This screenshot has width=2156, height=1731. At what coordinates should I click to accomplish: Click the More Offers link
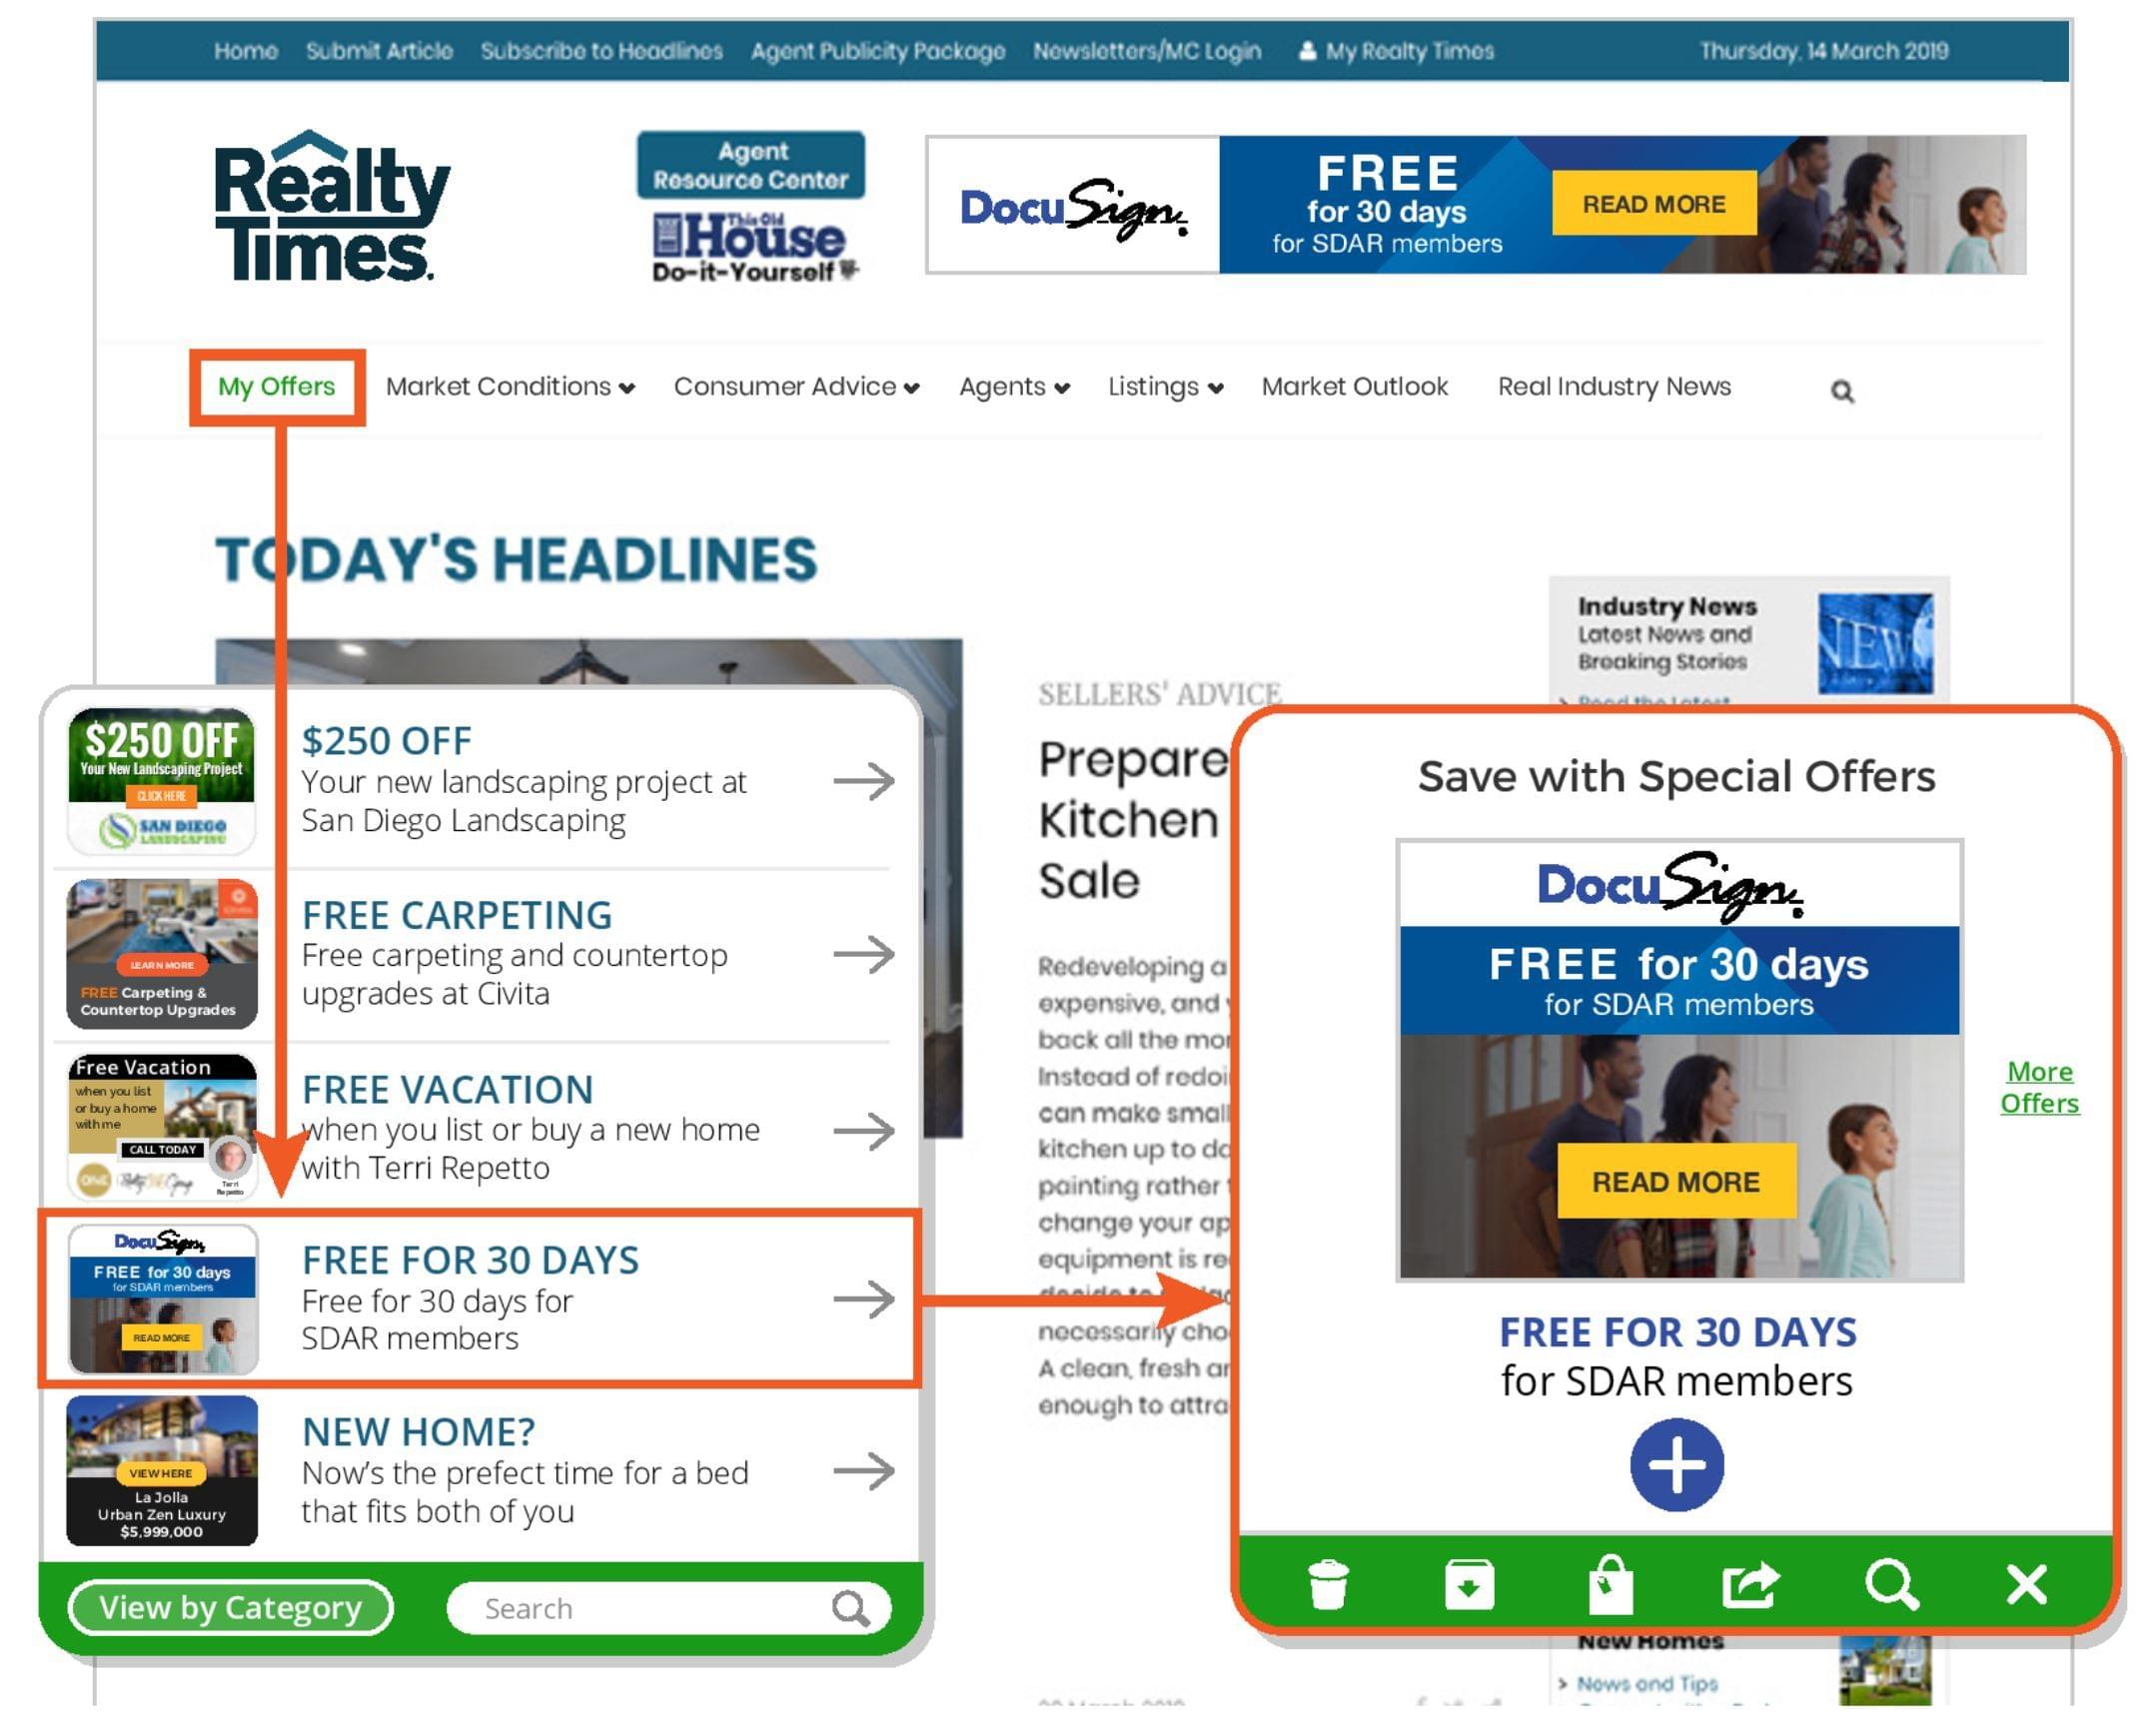click(x=2039, y=1087)
